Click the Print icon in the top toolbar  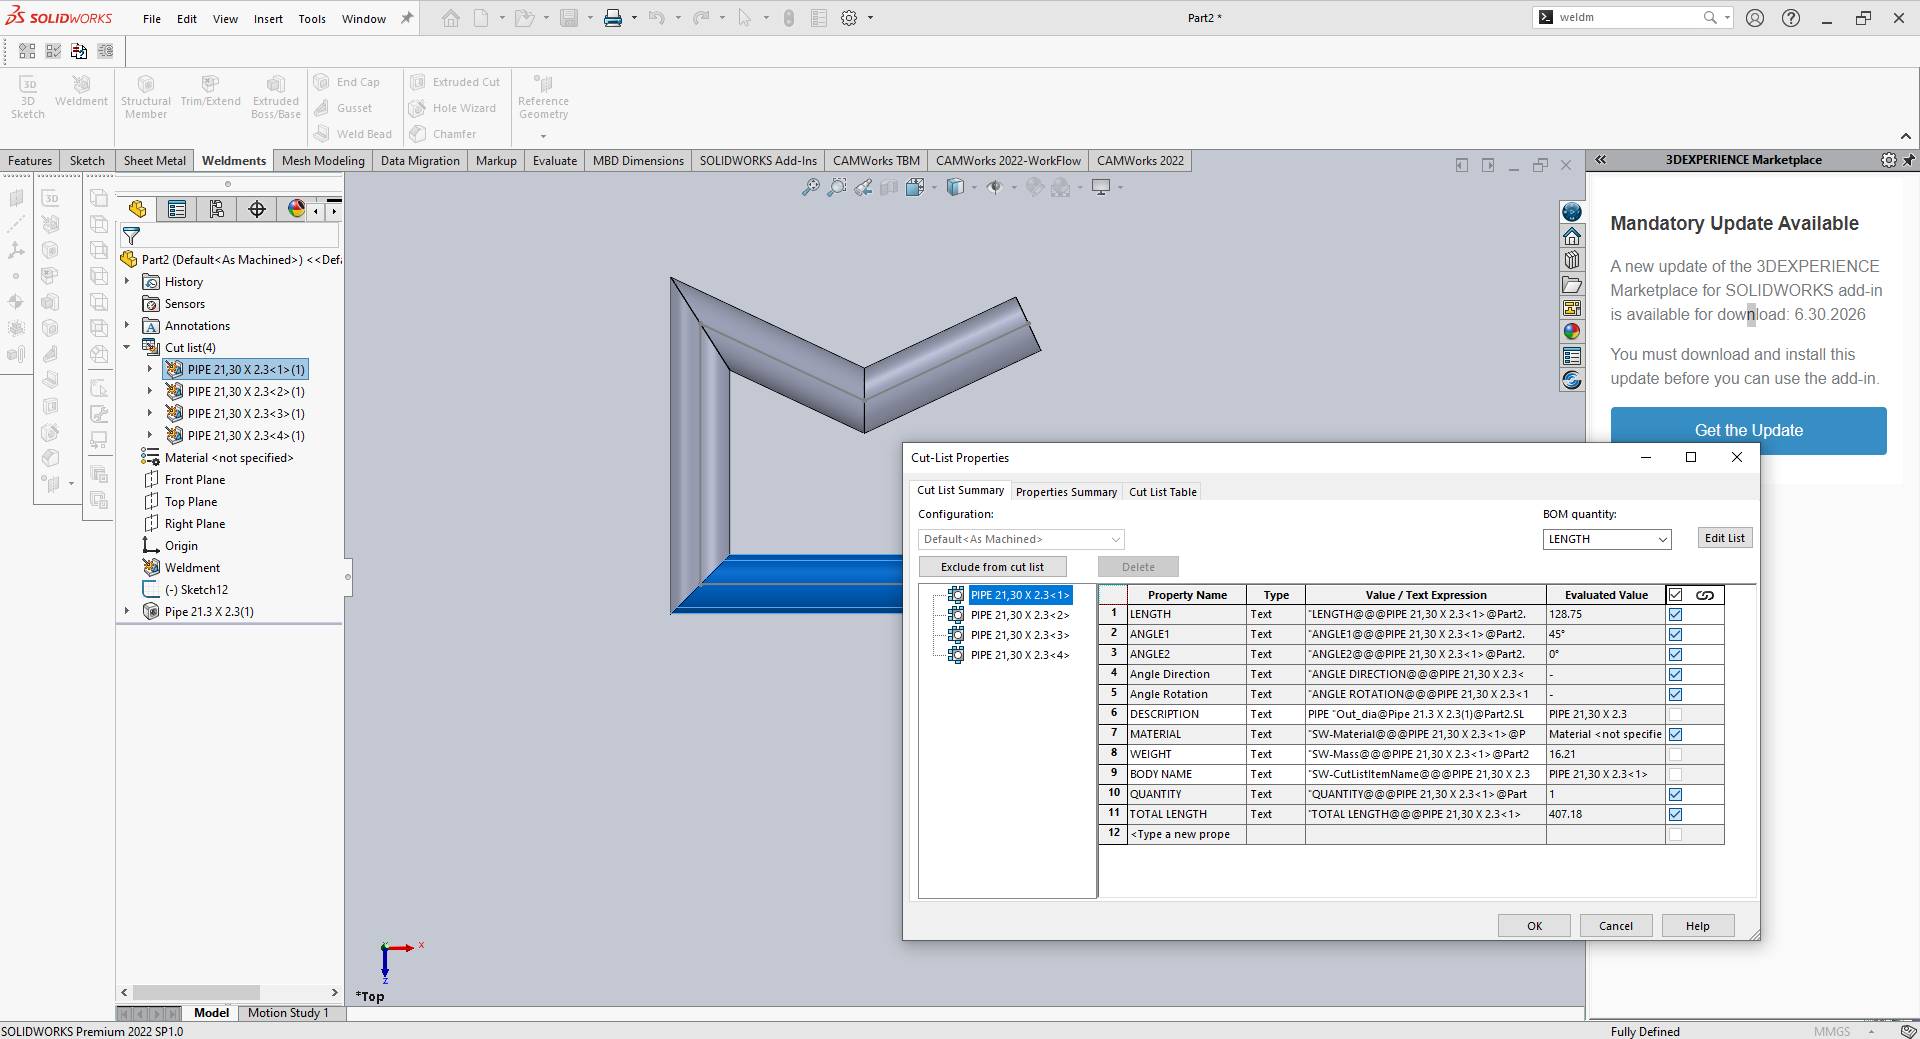(613, 18)
